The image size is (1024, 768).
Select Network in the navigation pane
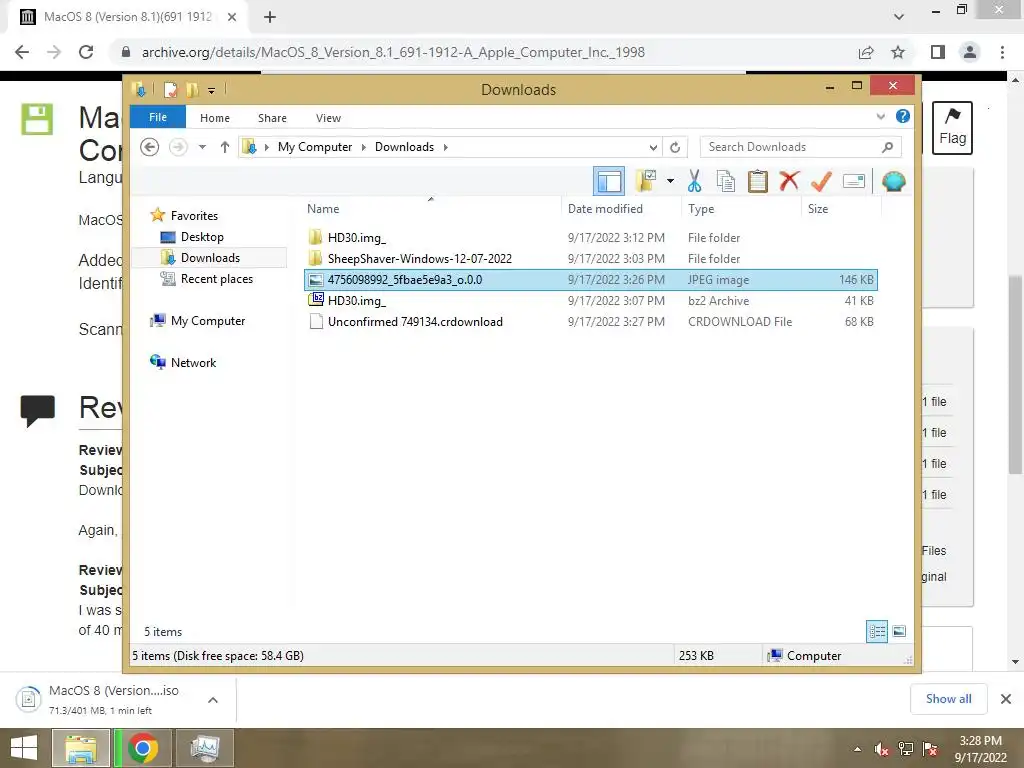coord(193,362)
